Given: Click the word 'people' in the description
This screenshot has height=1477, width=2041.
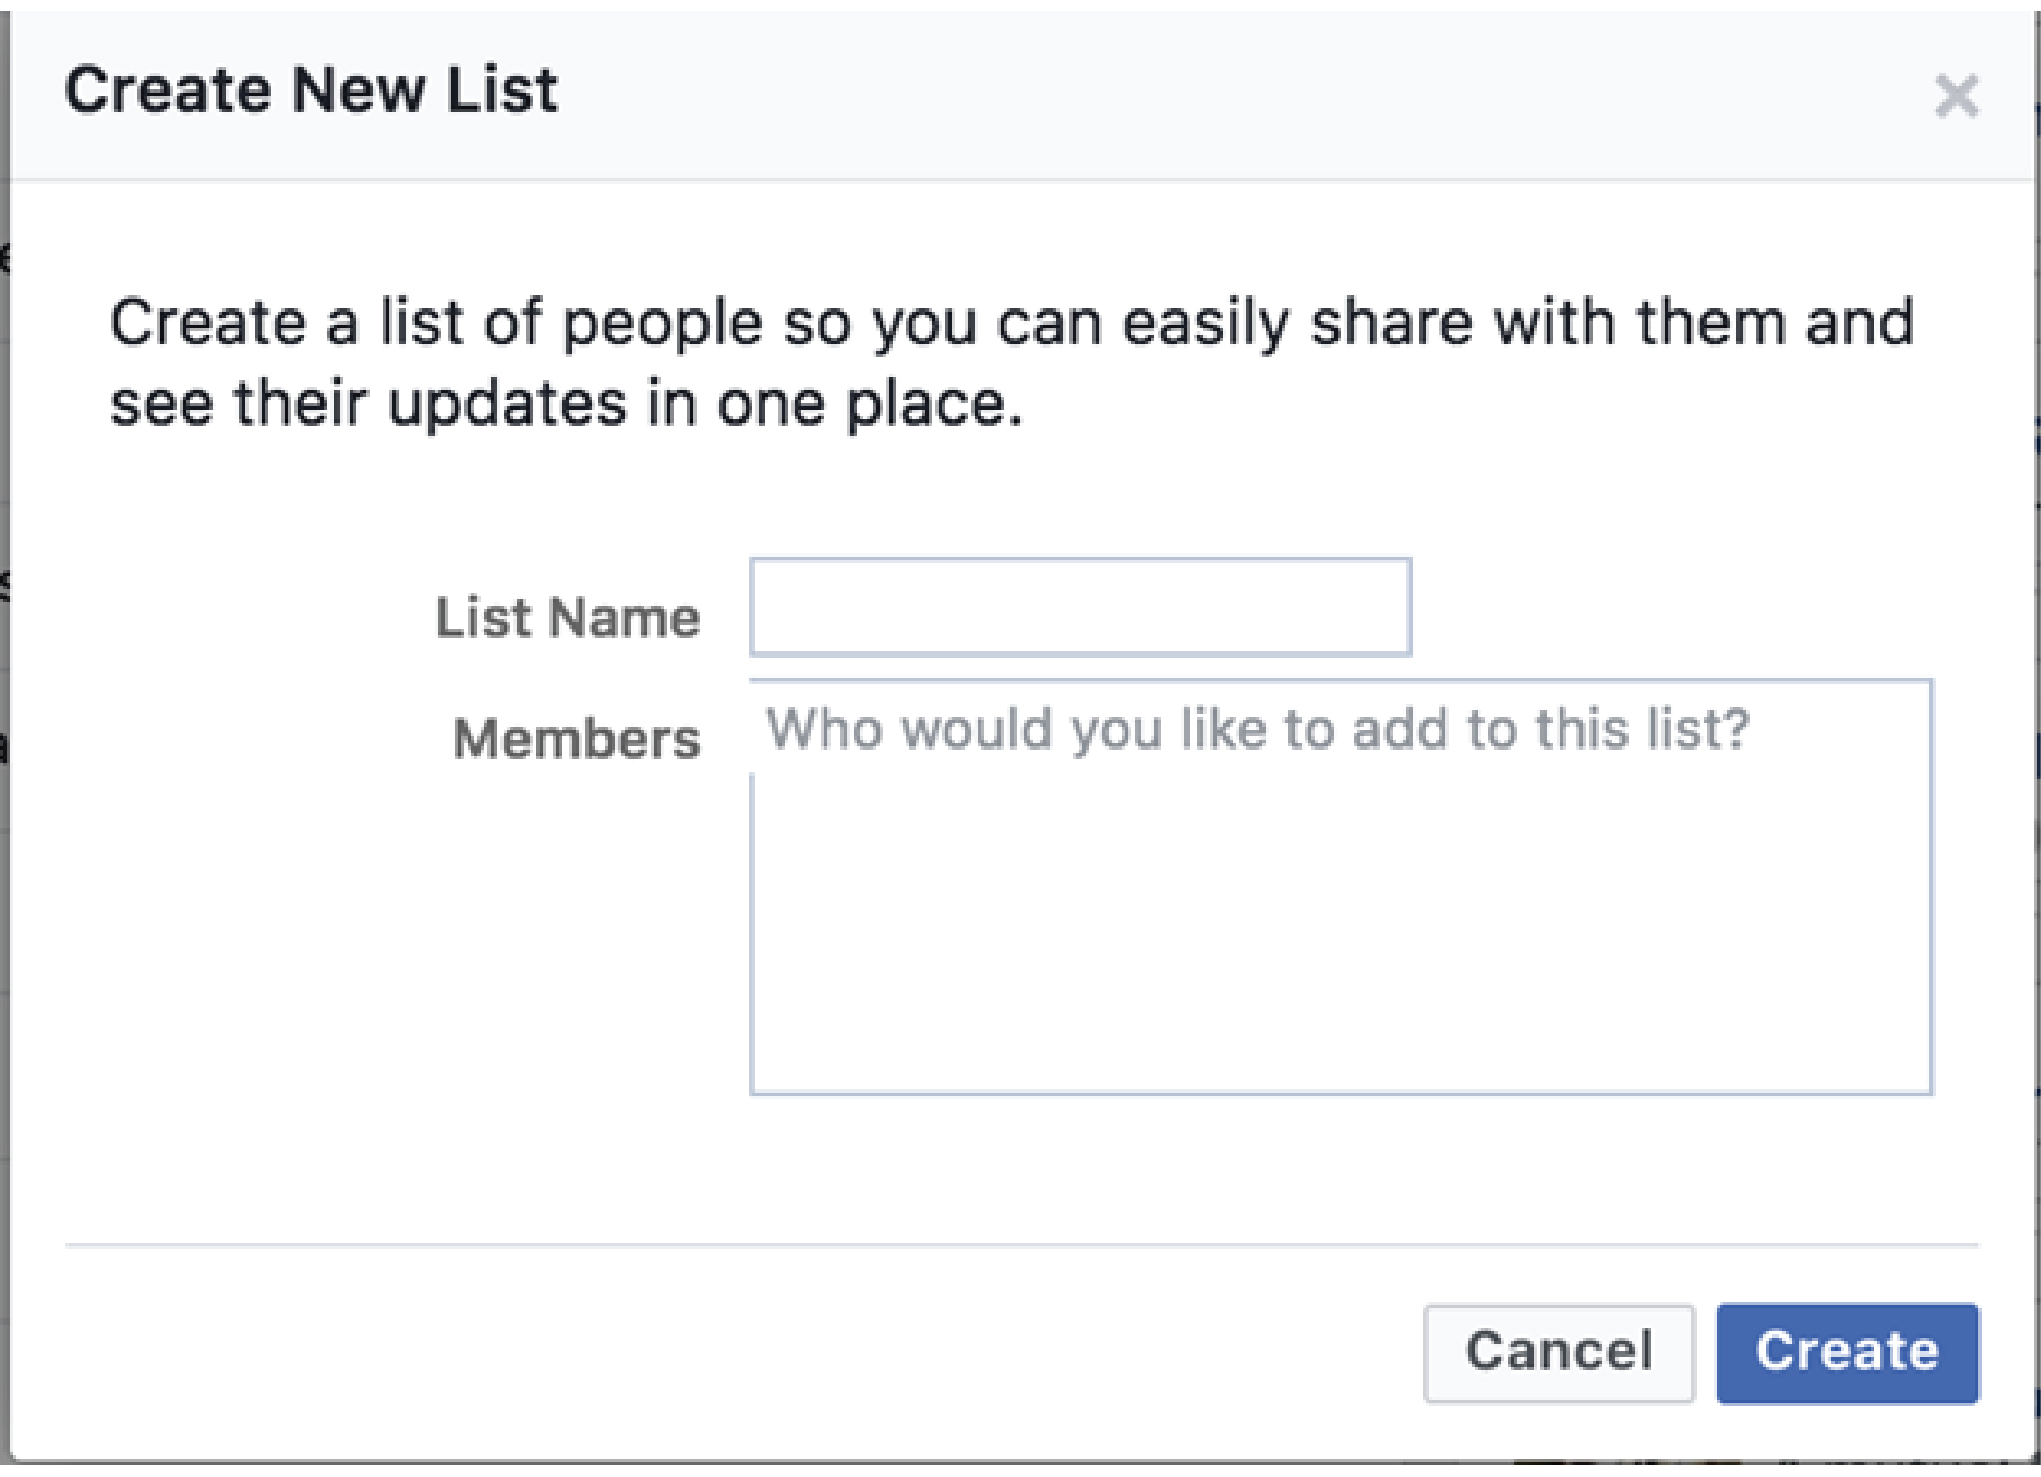Looking at the screenshot, I should [662, 325].
